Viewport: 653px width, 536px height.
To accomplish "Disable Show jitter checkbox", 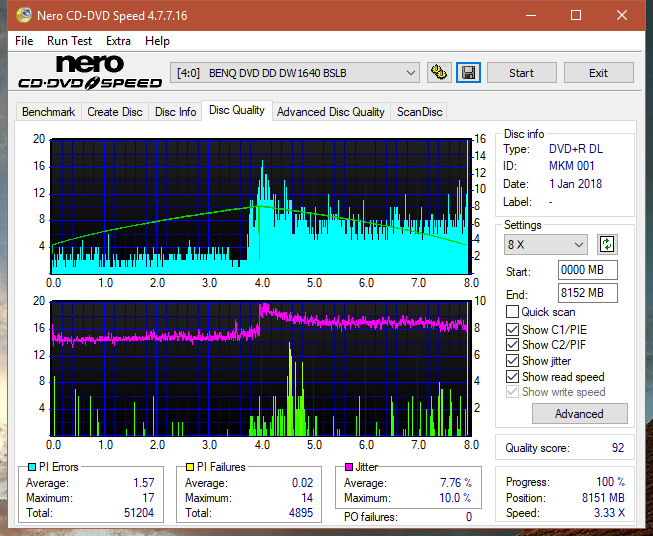I will pyautogui.click(x=512, y=361).
